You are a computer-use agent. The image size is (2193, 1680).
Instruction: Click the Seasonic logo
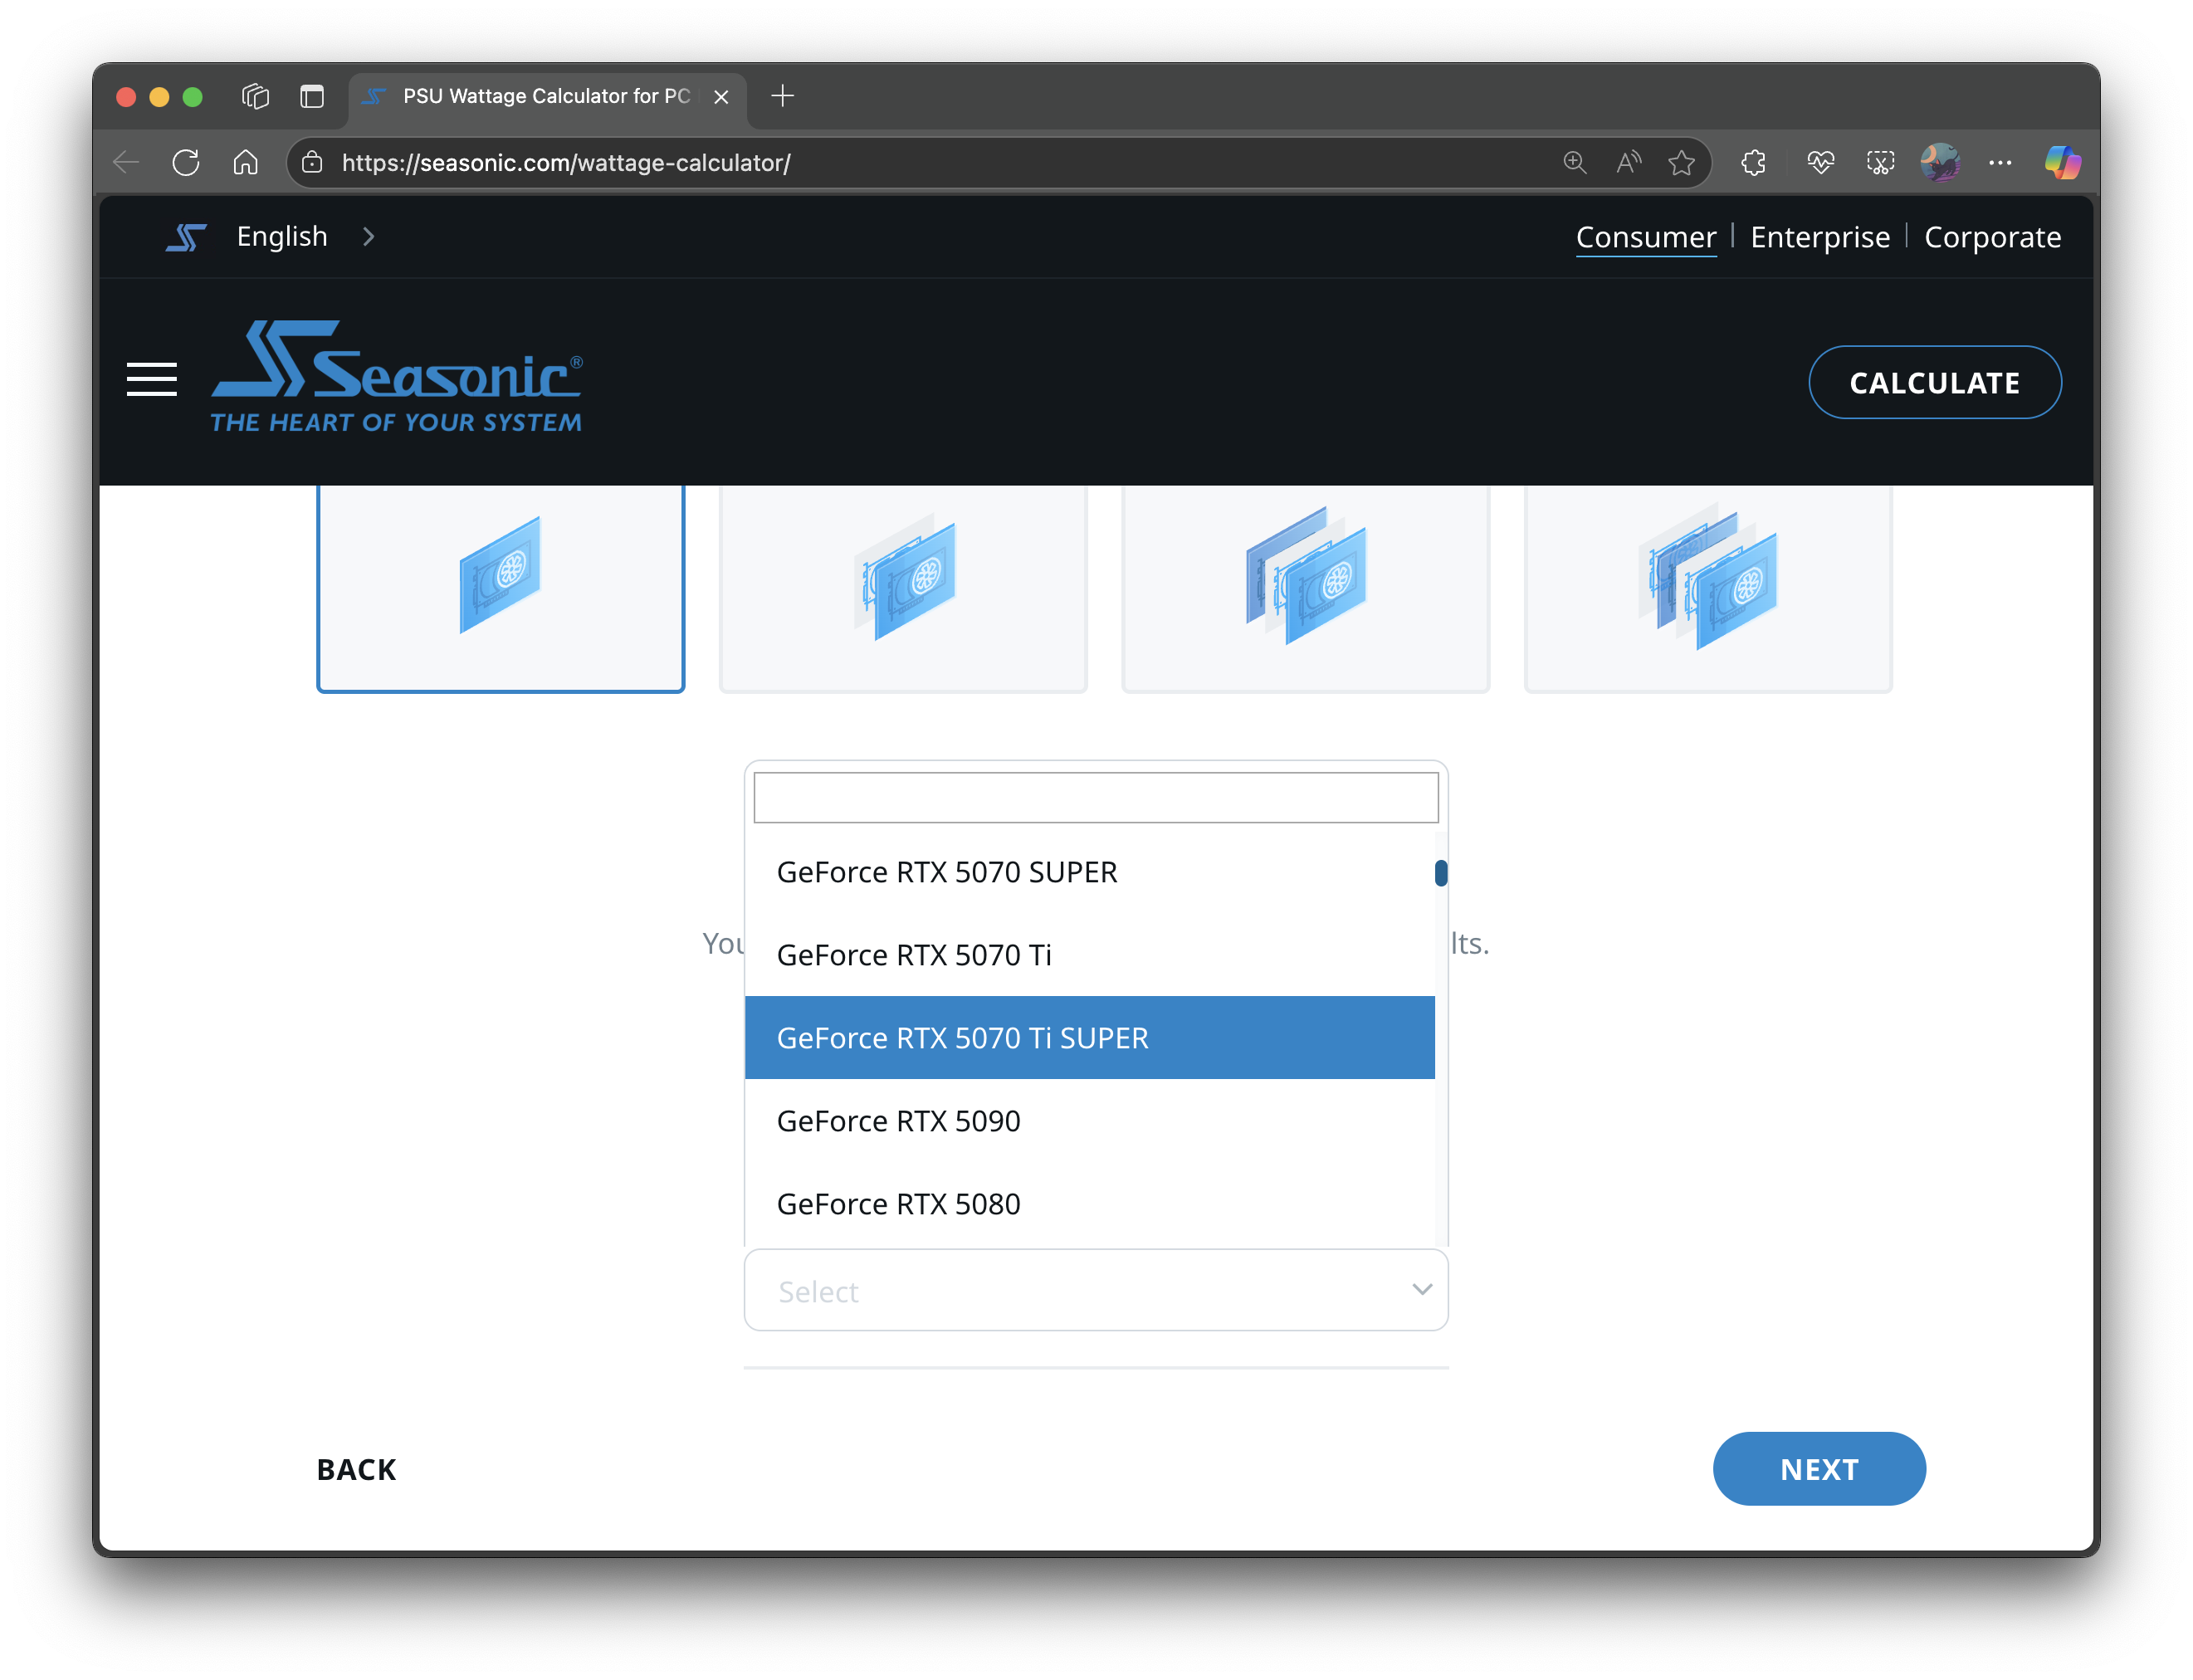point(396,377)
